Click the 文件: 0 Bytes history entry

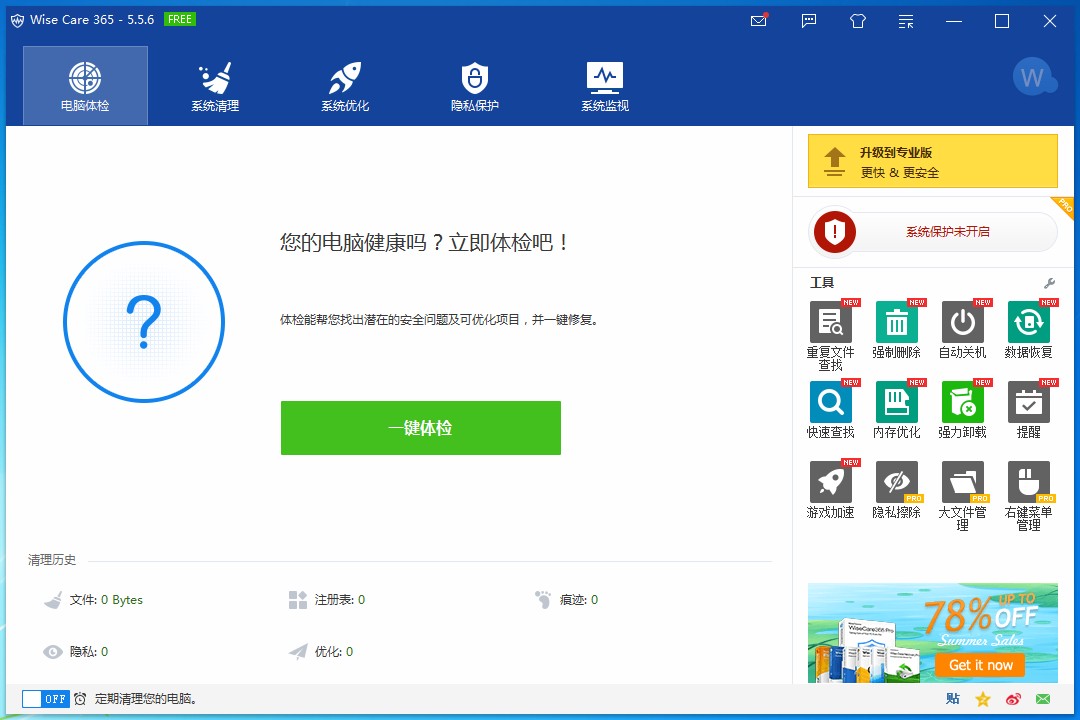pos(93,600)
